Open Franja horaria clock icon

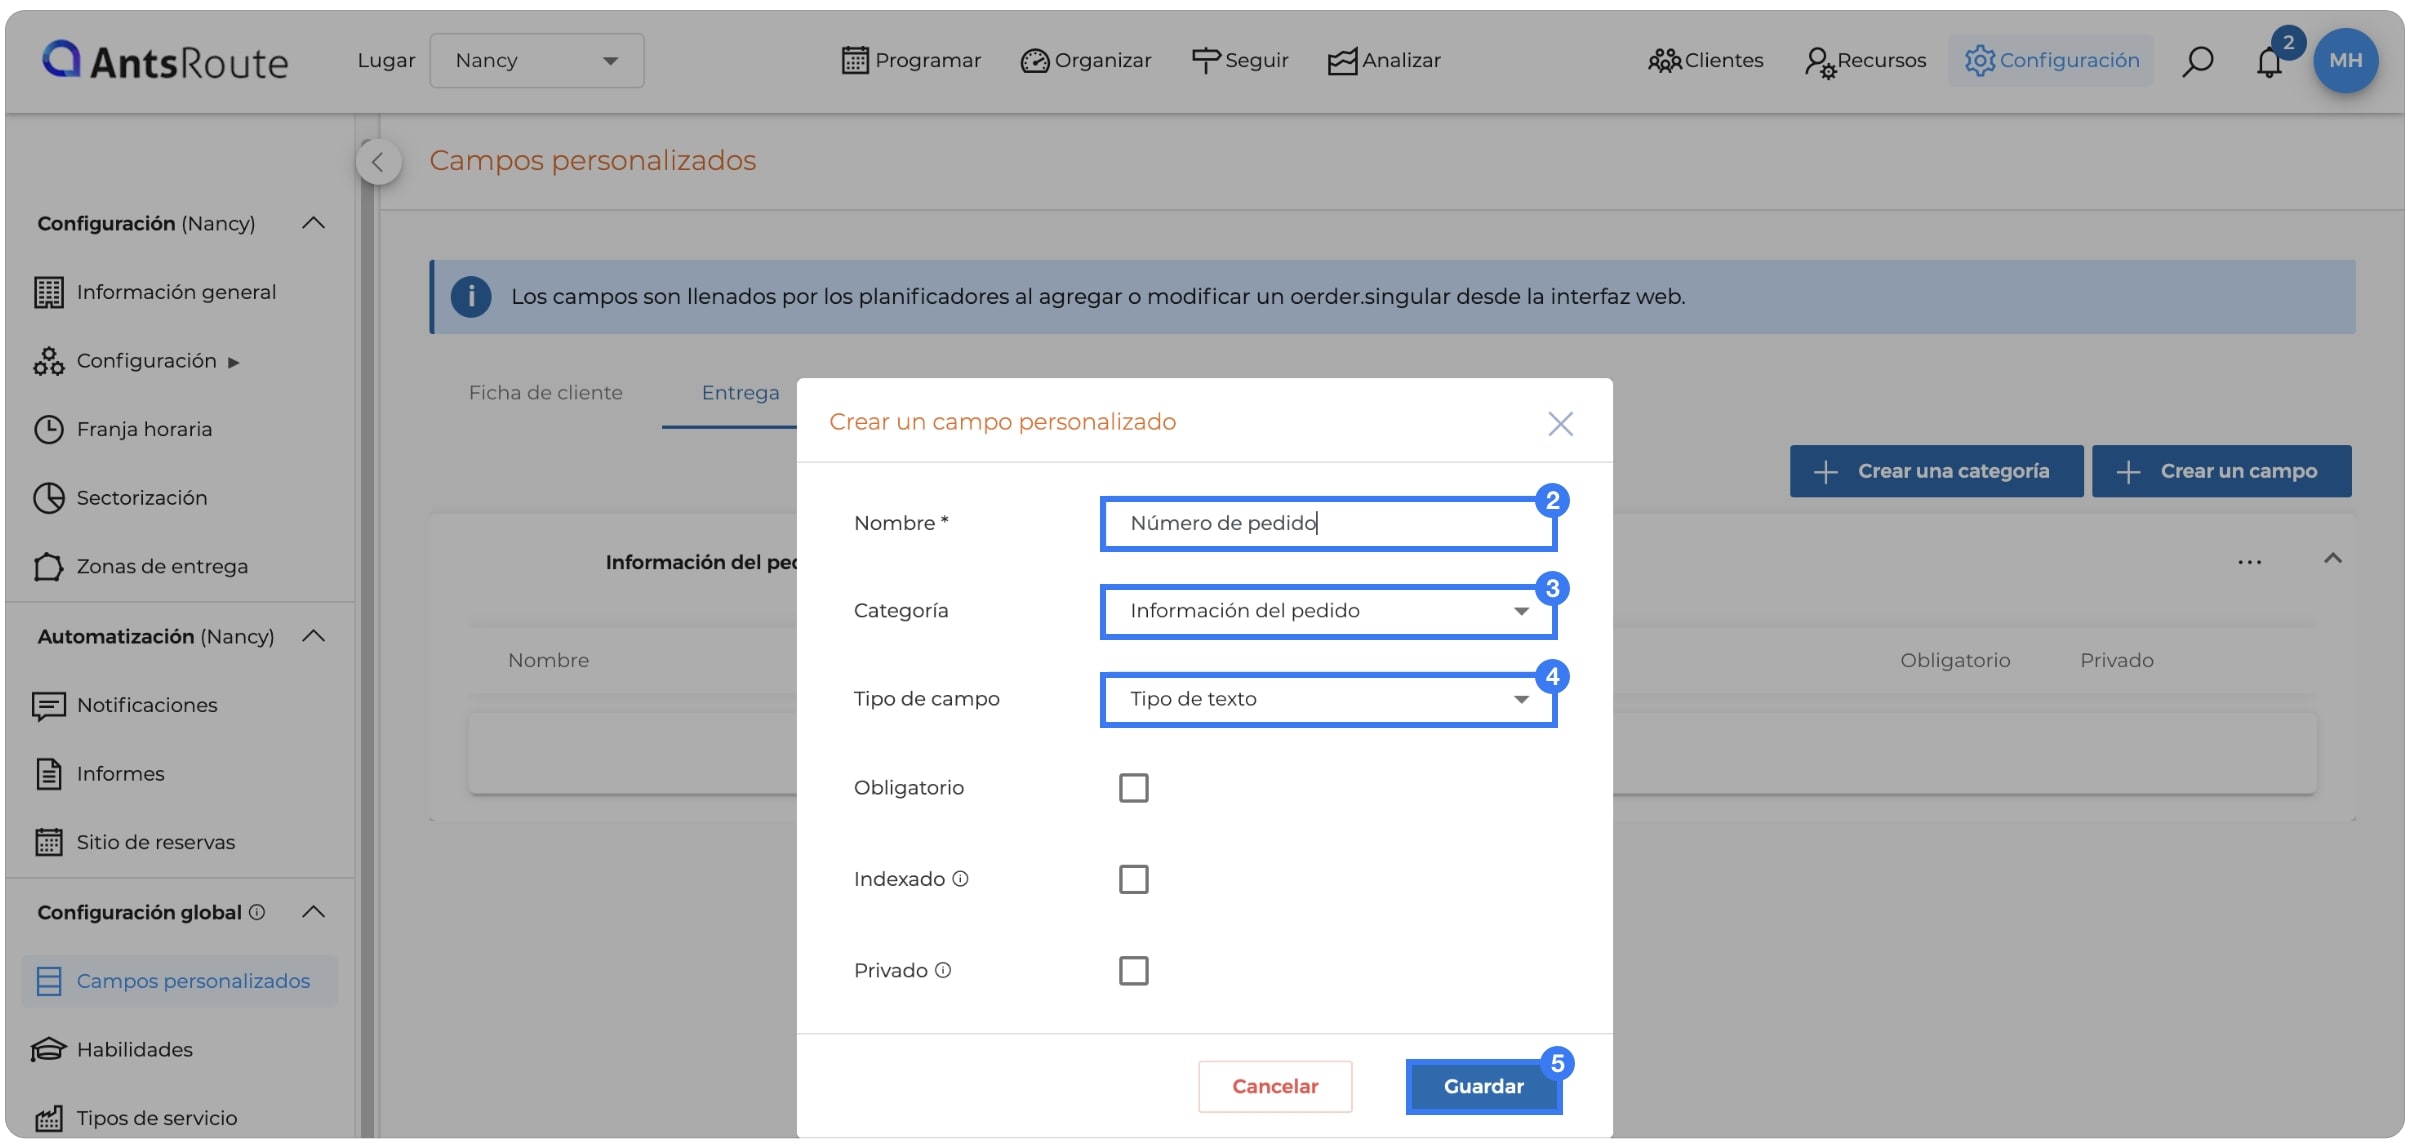click(x=48, y=429)
